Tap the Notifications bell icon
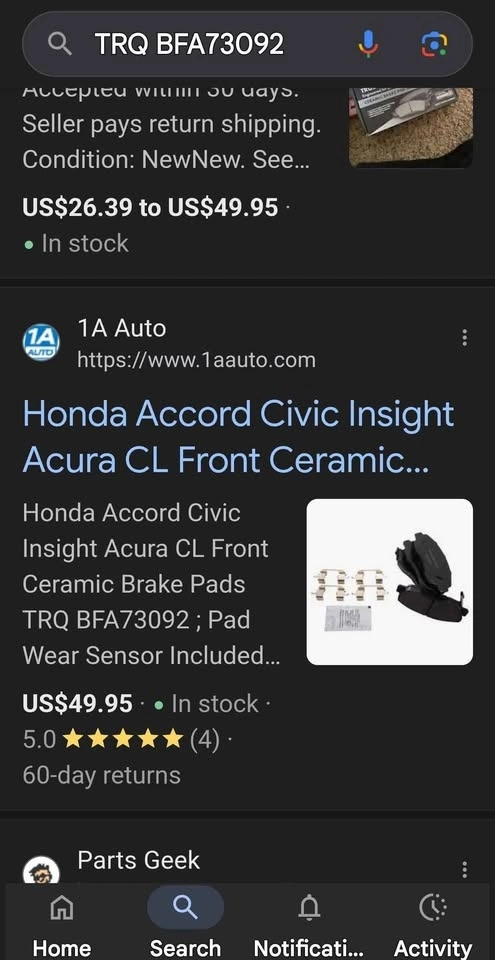 309,907
